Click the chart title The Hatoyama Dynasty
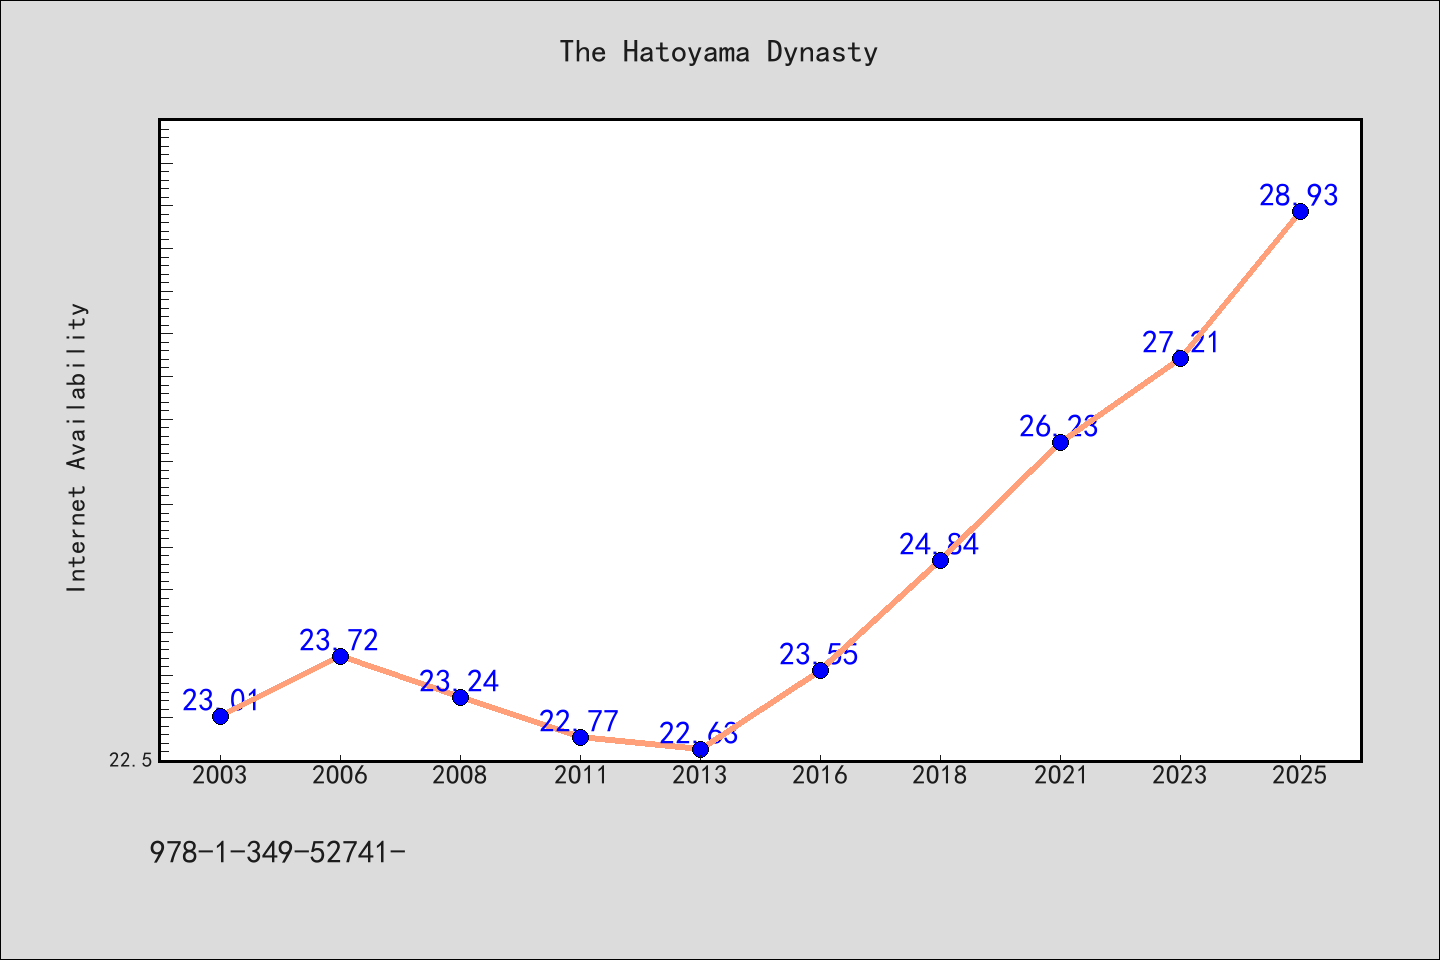This screenshot has width=1440, height=960. click(719, 52)
